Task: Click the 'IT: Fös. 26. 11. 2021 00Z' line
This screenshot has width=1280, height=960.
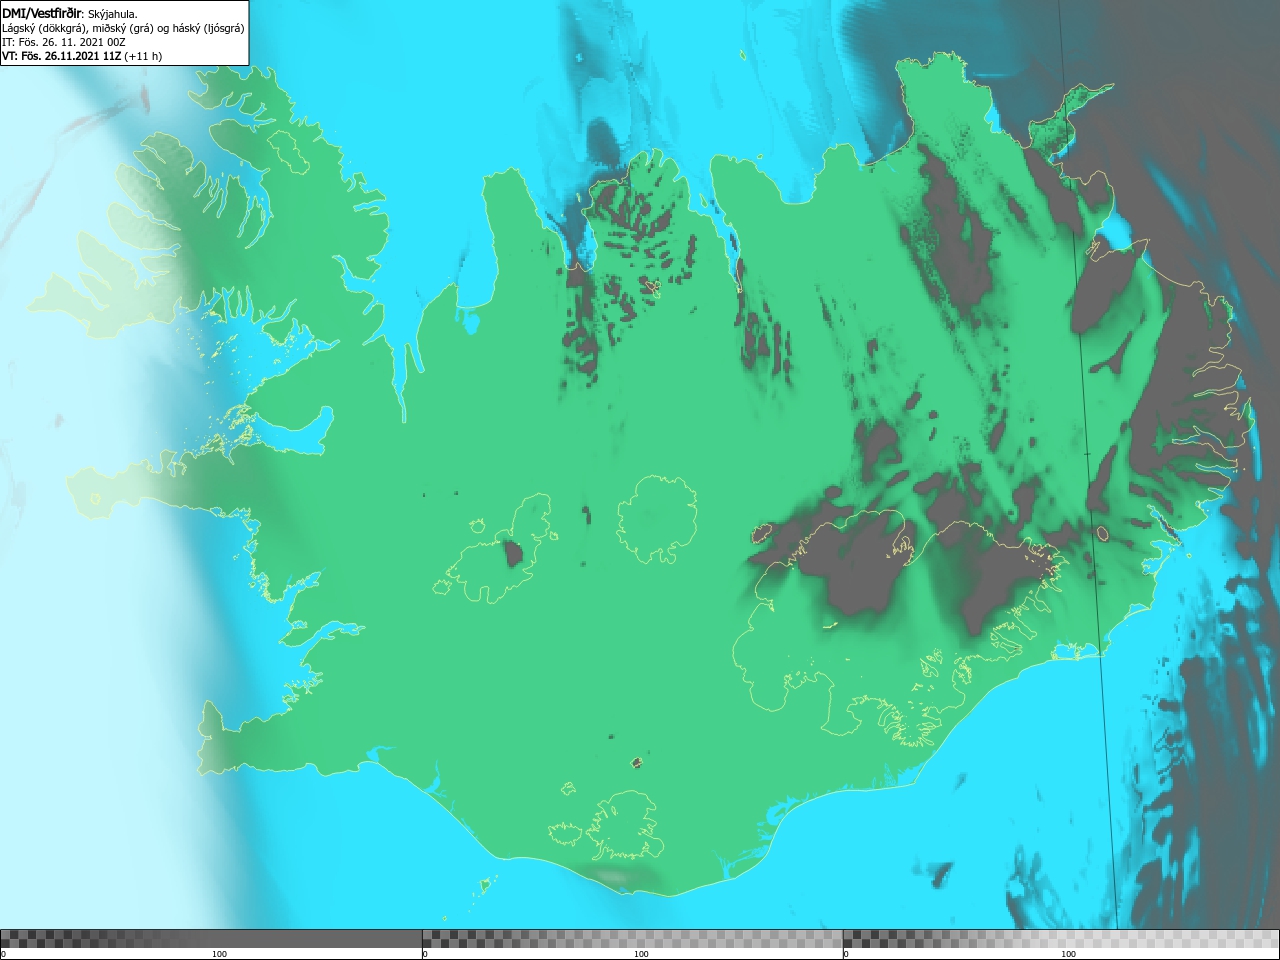Action: click(x=64, y=42)
